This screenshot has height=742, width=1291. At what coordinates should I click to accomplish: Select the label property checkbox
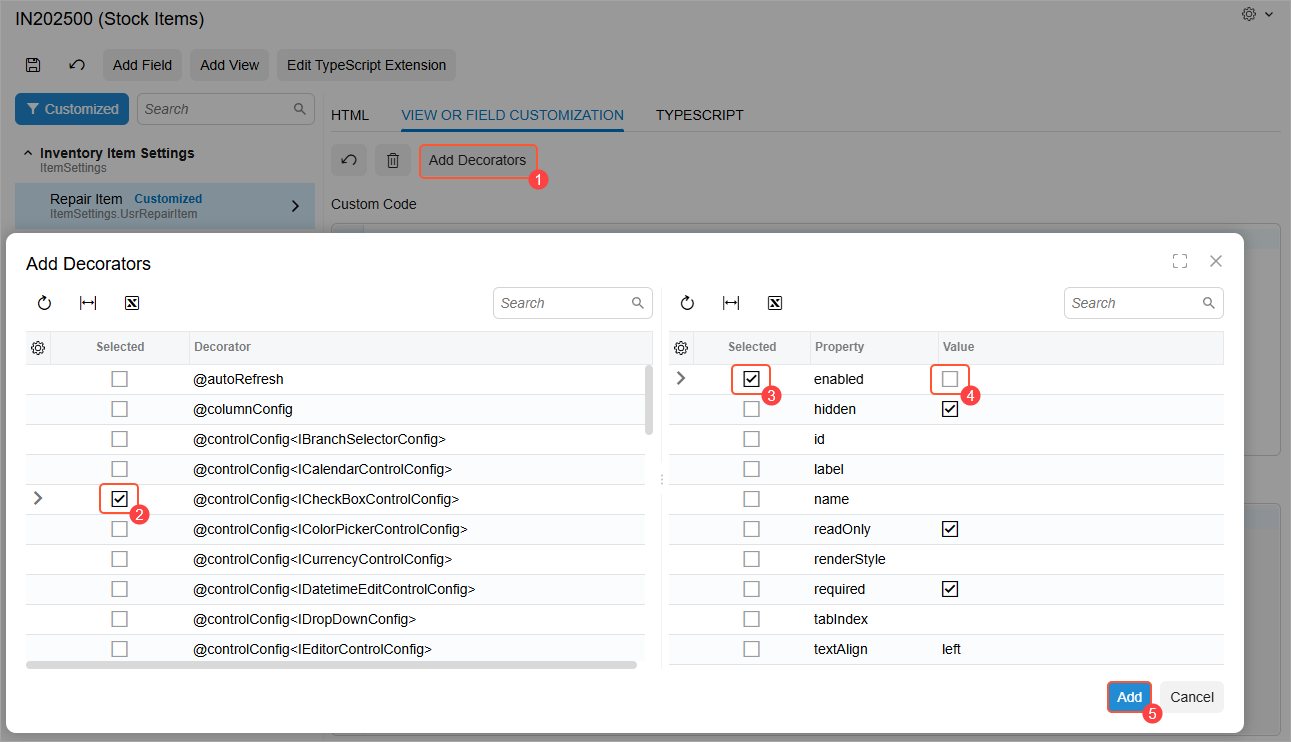pos(751,469)
